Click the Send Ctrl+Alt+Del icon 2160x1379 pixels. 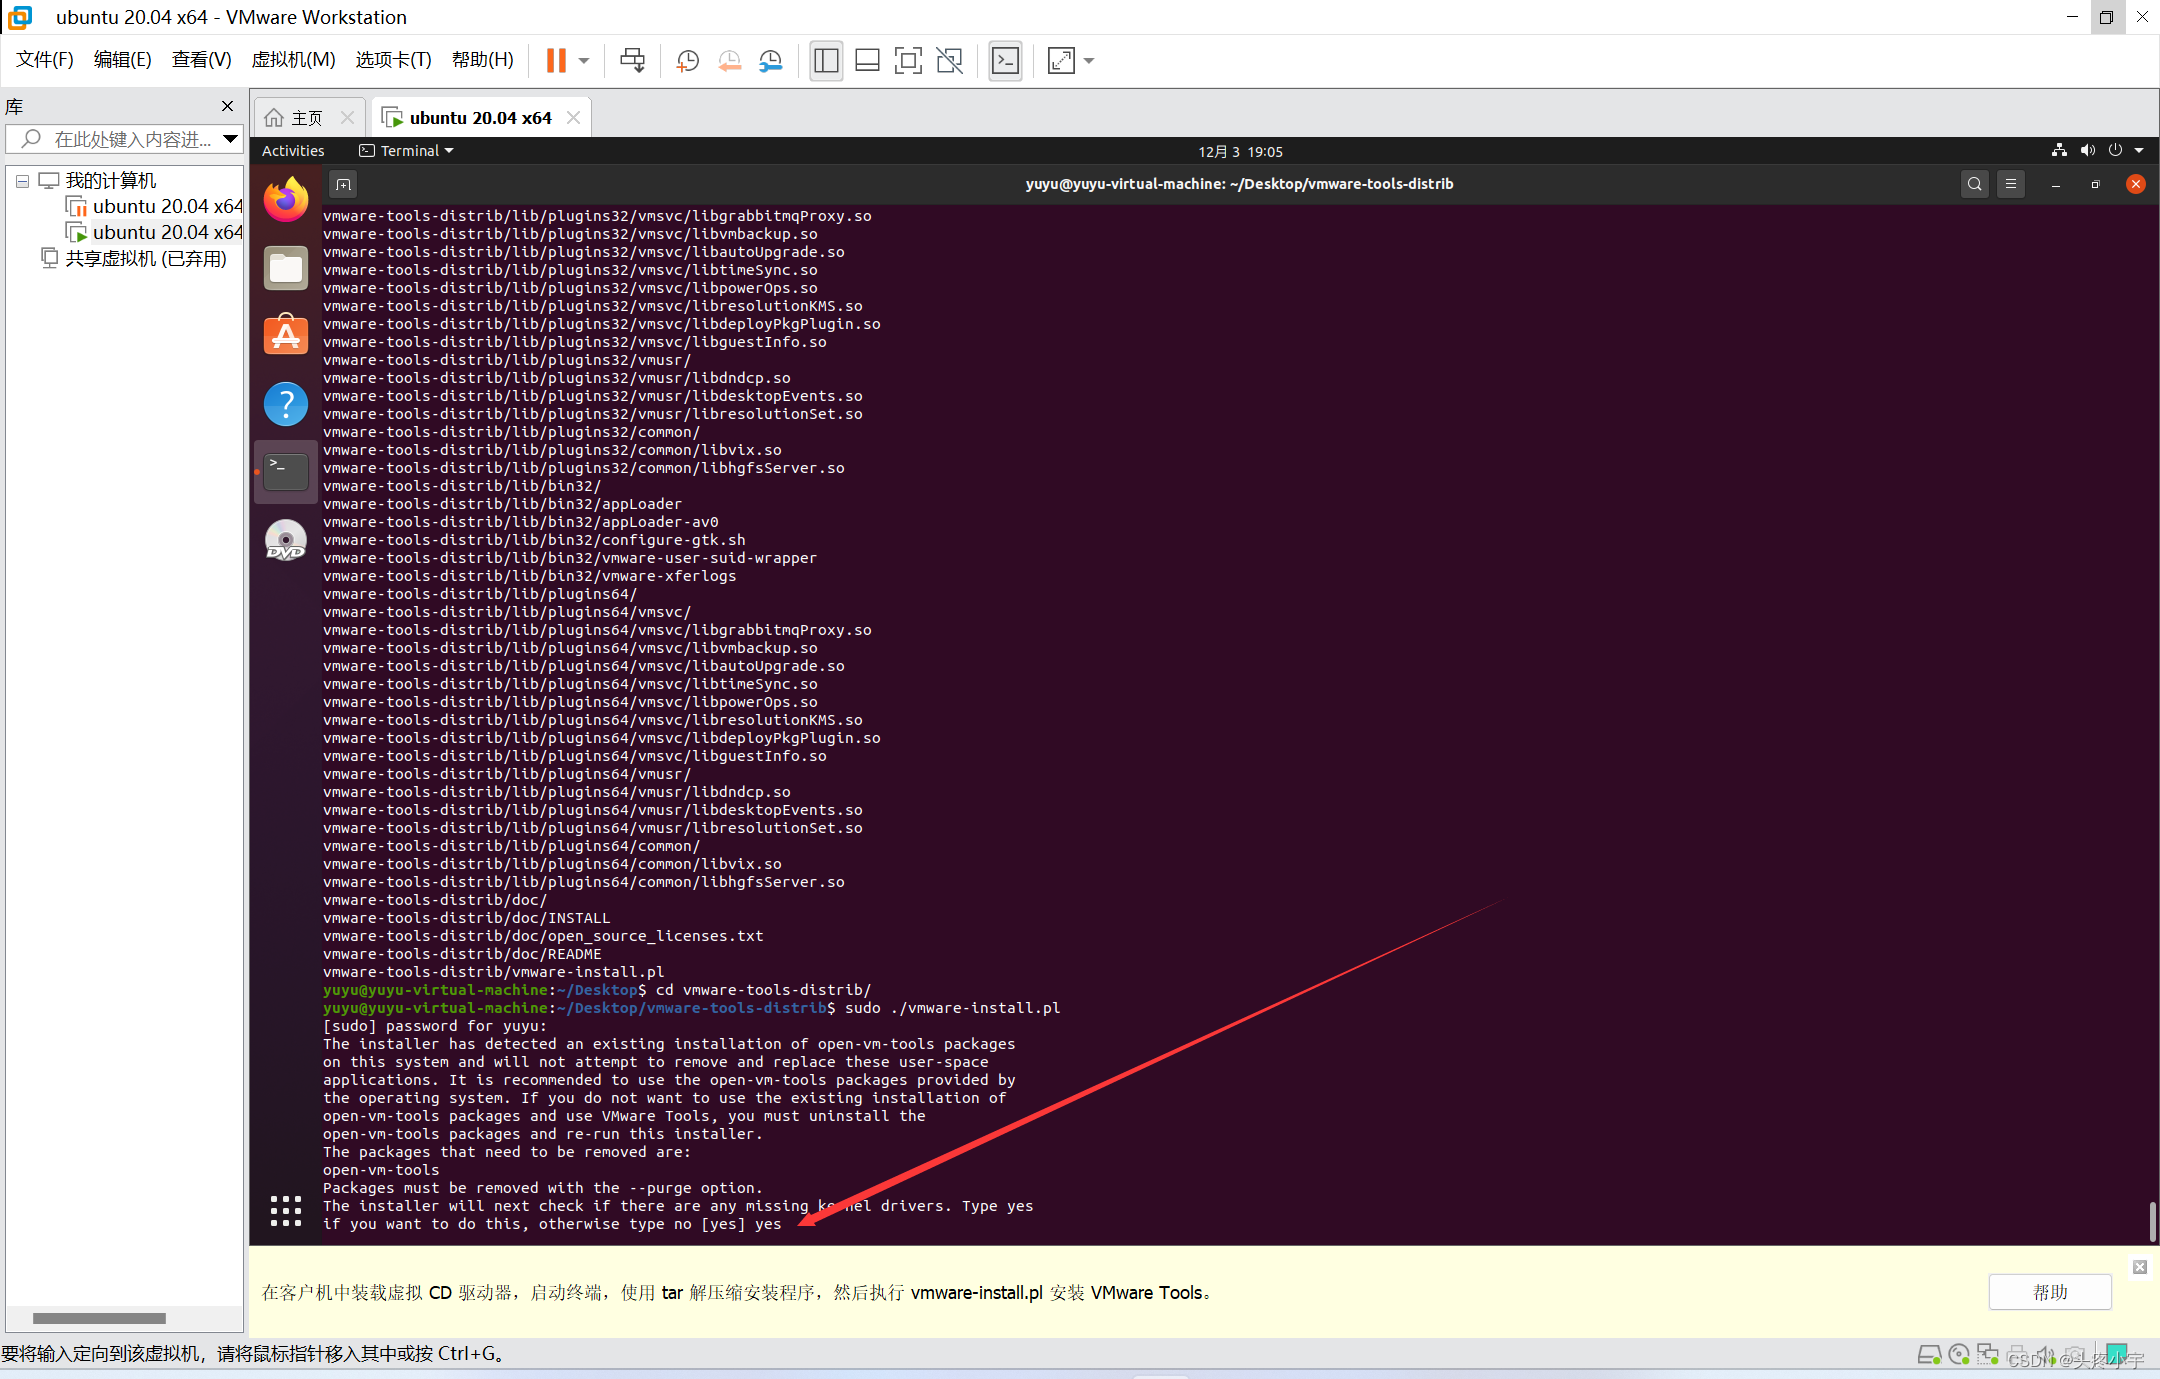(x=632, y=61)
